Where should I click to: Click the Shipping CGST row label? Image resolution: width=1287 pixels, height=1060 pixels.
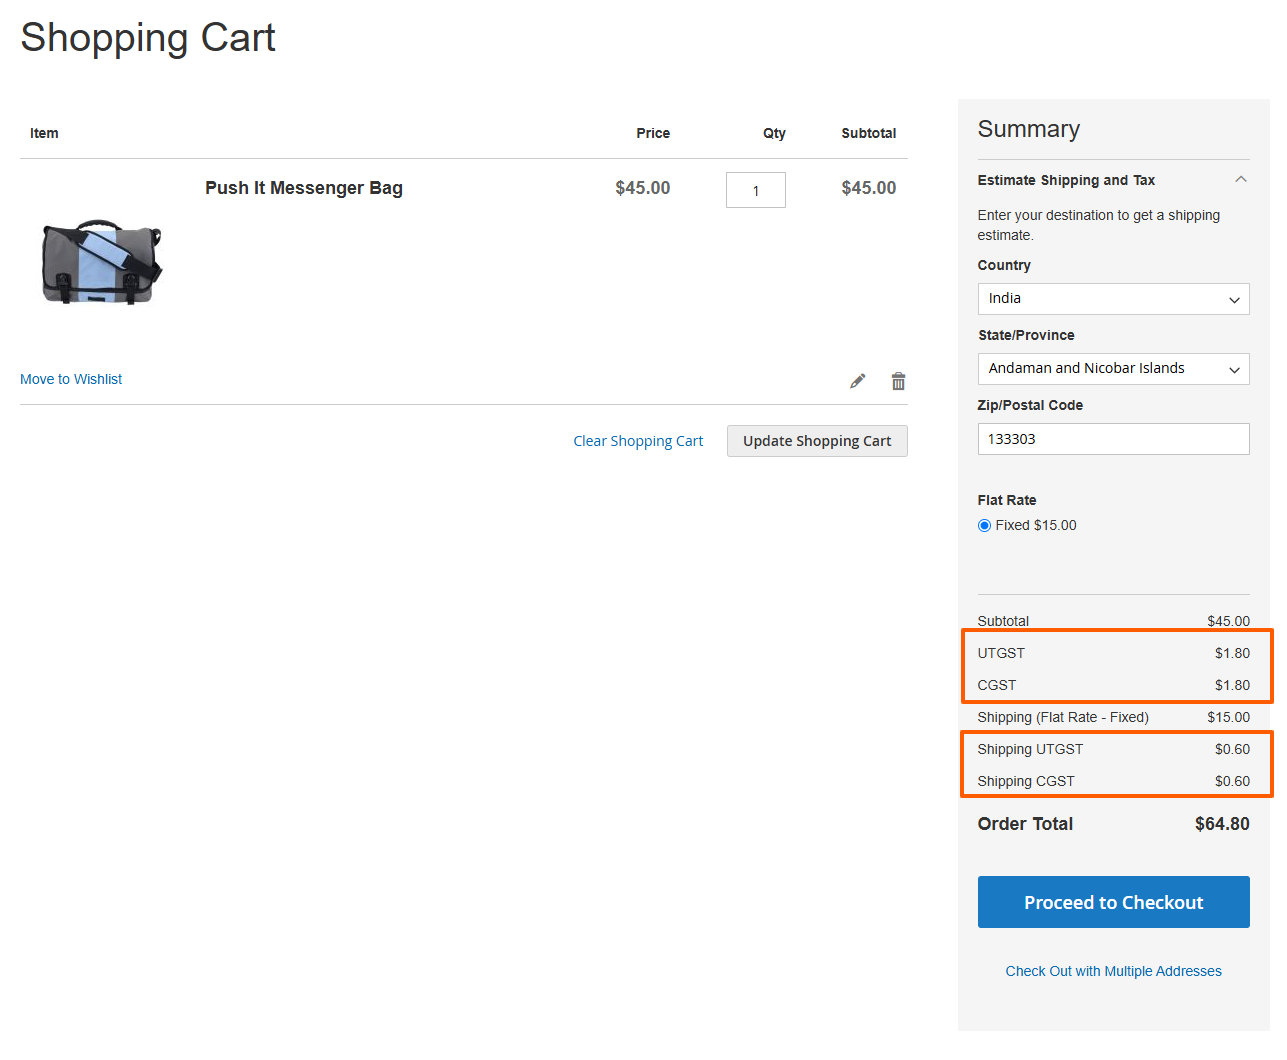click(x=1026, y=781)
